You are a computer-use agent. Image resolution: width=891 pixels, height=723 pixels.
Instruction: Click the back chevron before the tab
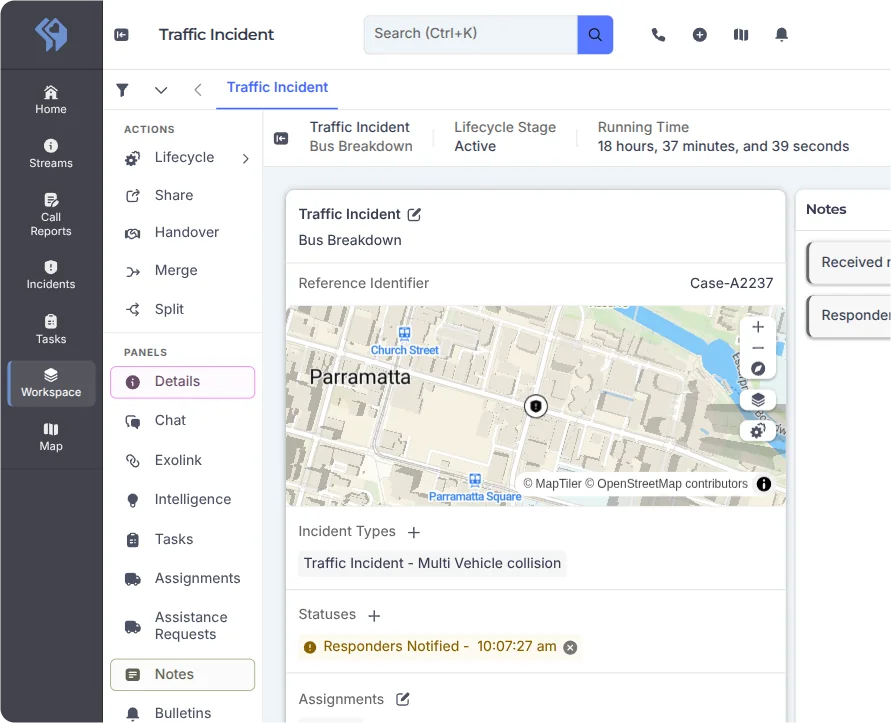click(198, 90)
